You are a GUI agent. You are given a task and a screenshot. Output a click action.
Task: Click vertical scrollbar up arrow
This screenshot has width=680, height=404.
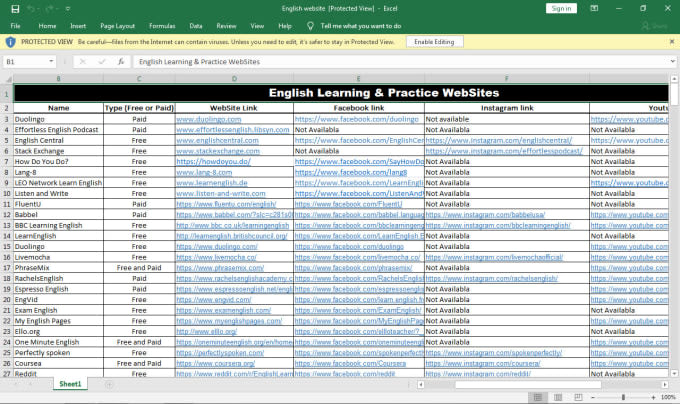coord(674,79)
